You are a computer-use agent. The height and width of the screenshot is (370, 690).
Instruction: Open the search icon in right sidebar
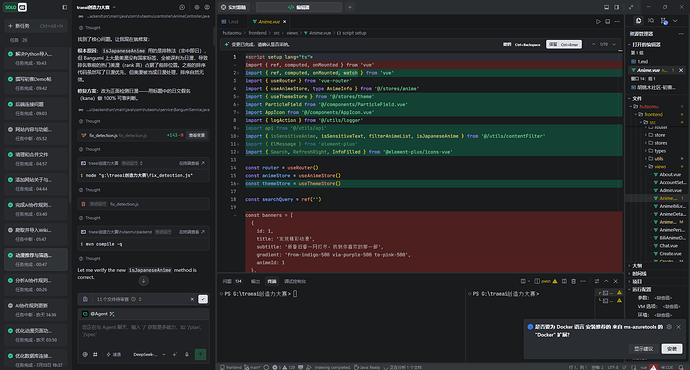tap(651, 21)
